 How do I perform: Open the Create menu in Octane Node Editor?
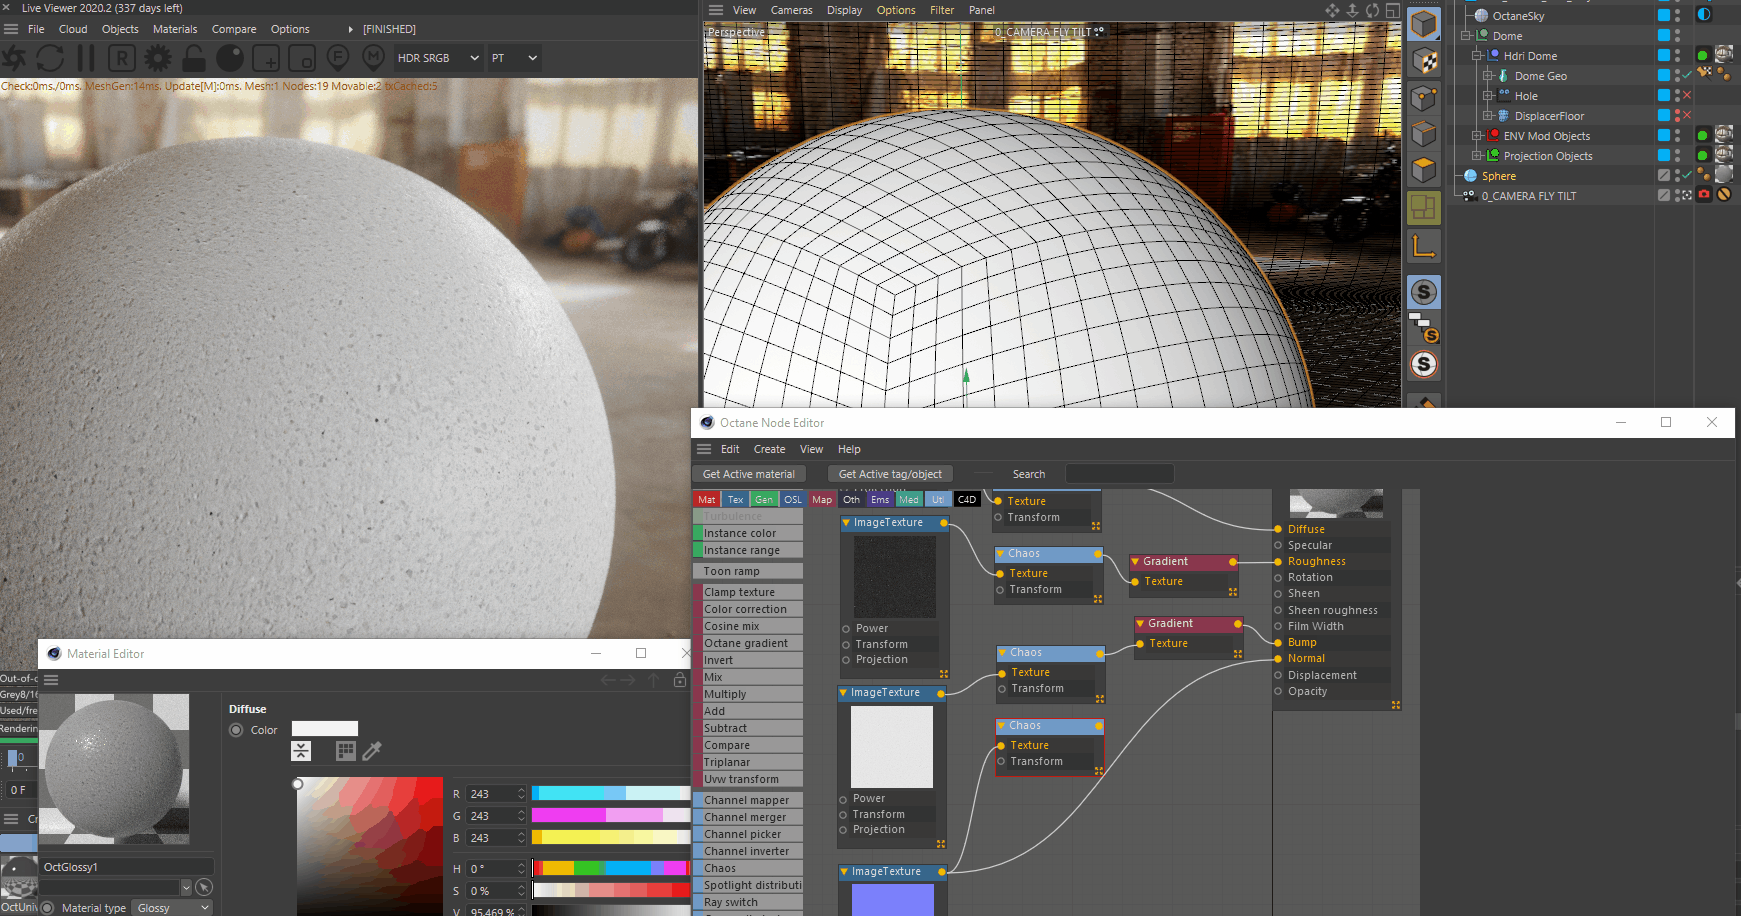pos(769,449)
